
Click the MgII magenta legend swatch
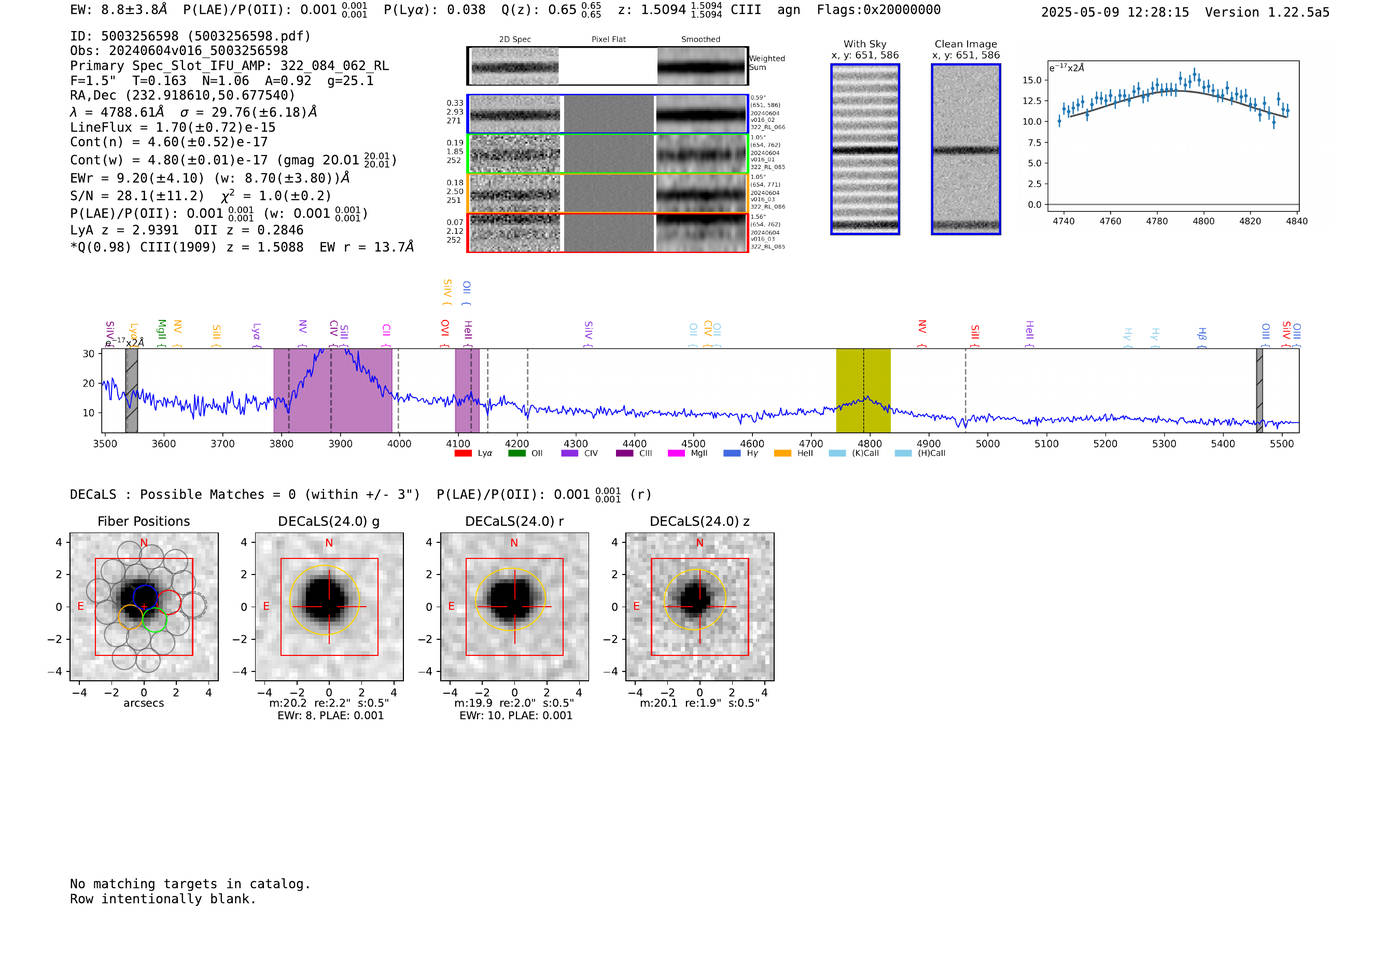click(x=677, y=453)
